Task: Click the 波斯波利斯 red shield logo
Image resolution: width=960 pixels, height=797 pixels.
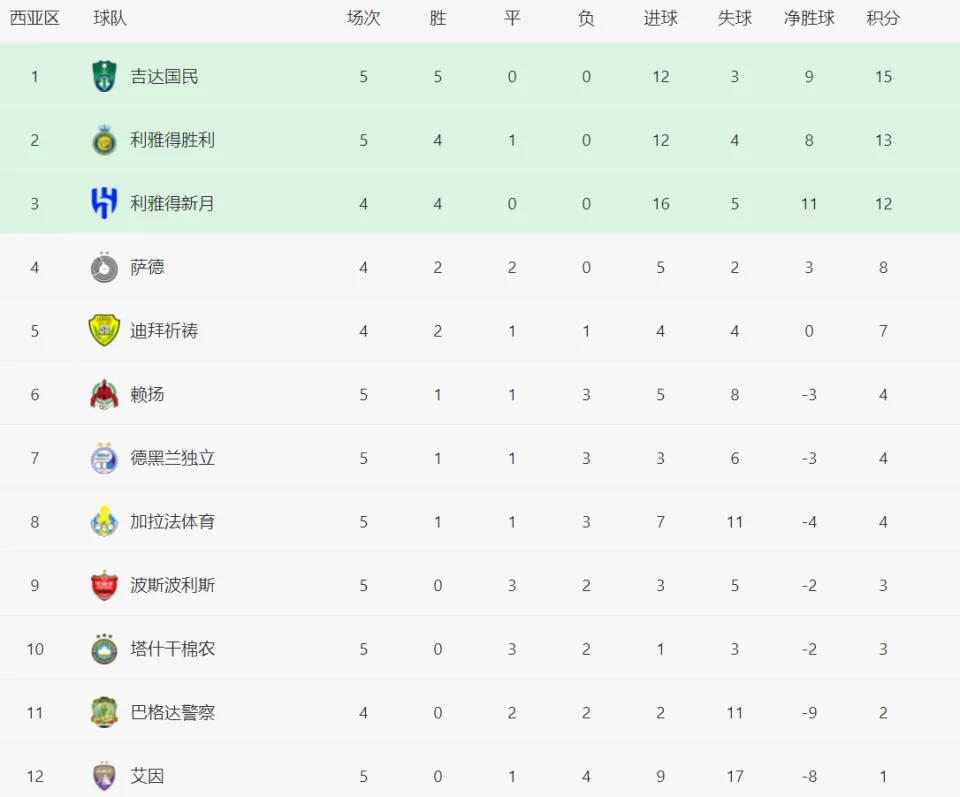Action: [x=104, y=585]
